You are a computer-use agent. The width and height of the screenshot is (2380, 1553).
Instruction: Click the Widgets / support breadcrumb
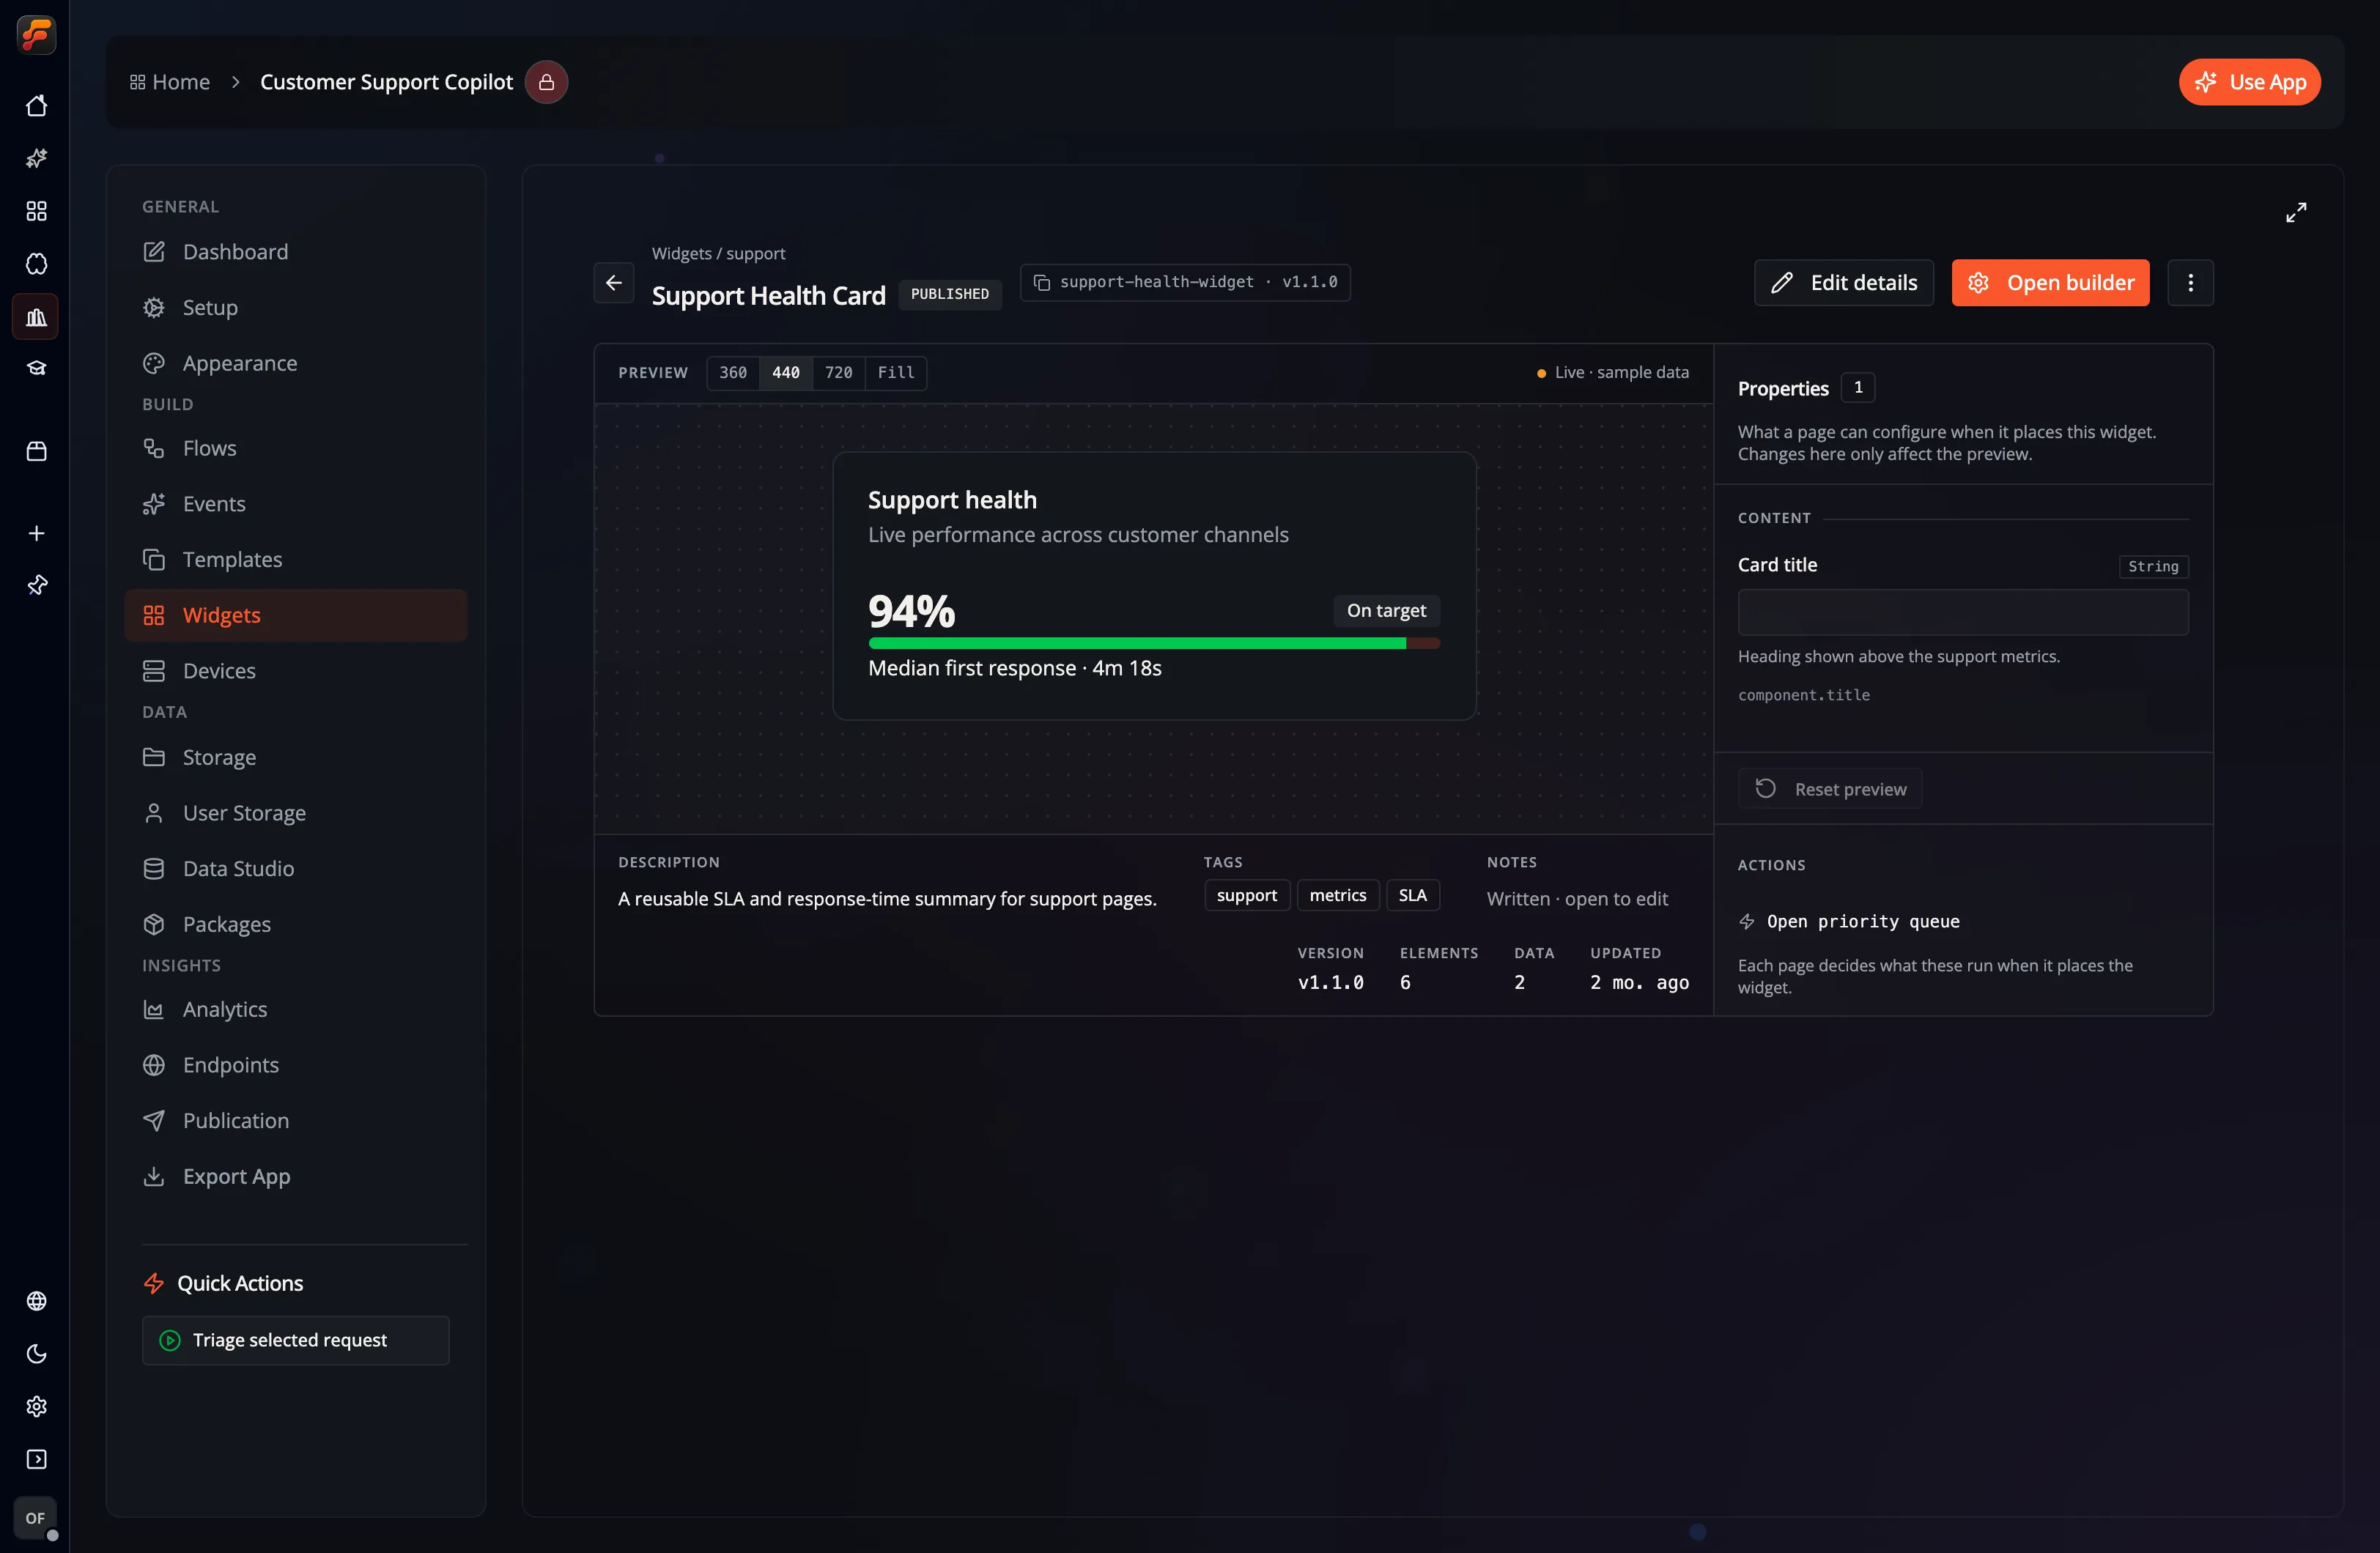pyautogui.click(x=718, y=254)
